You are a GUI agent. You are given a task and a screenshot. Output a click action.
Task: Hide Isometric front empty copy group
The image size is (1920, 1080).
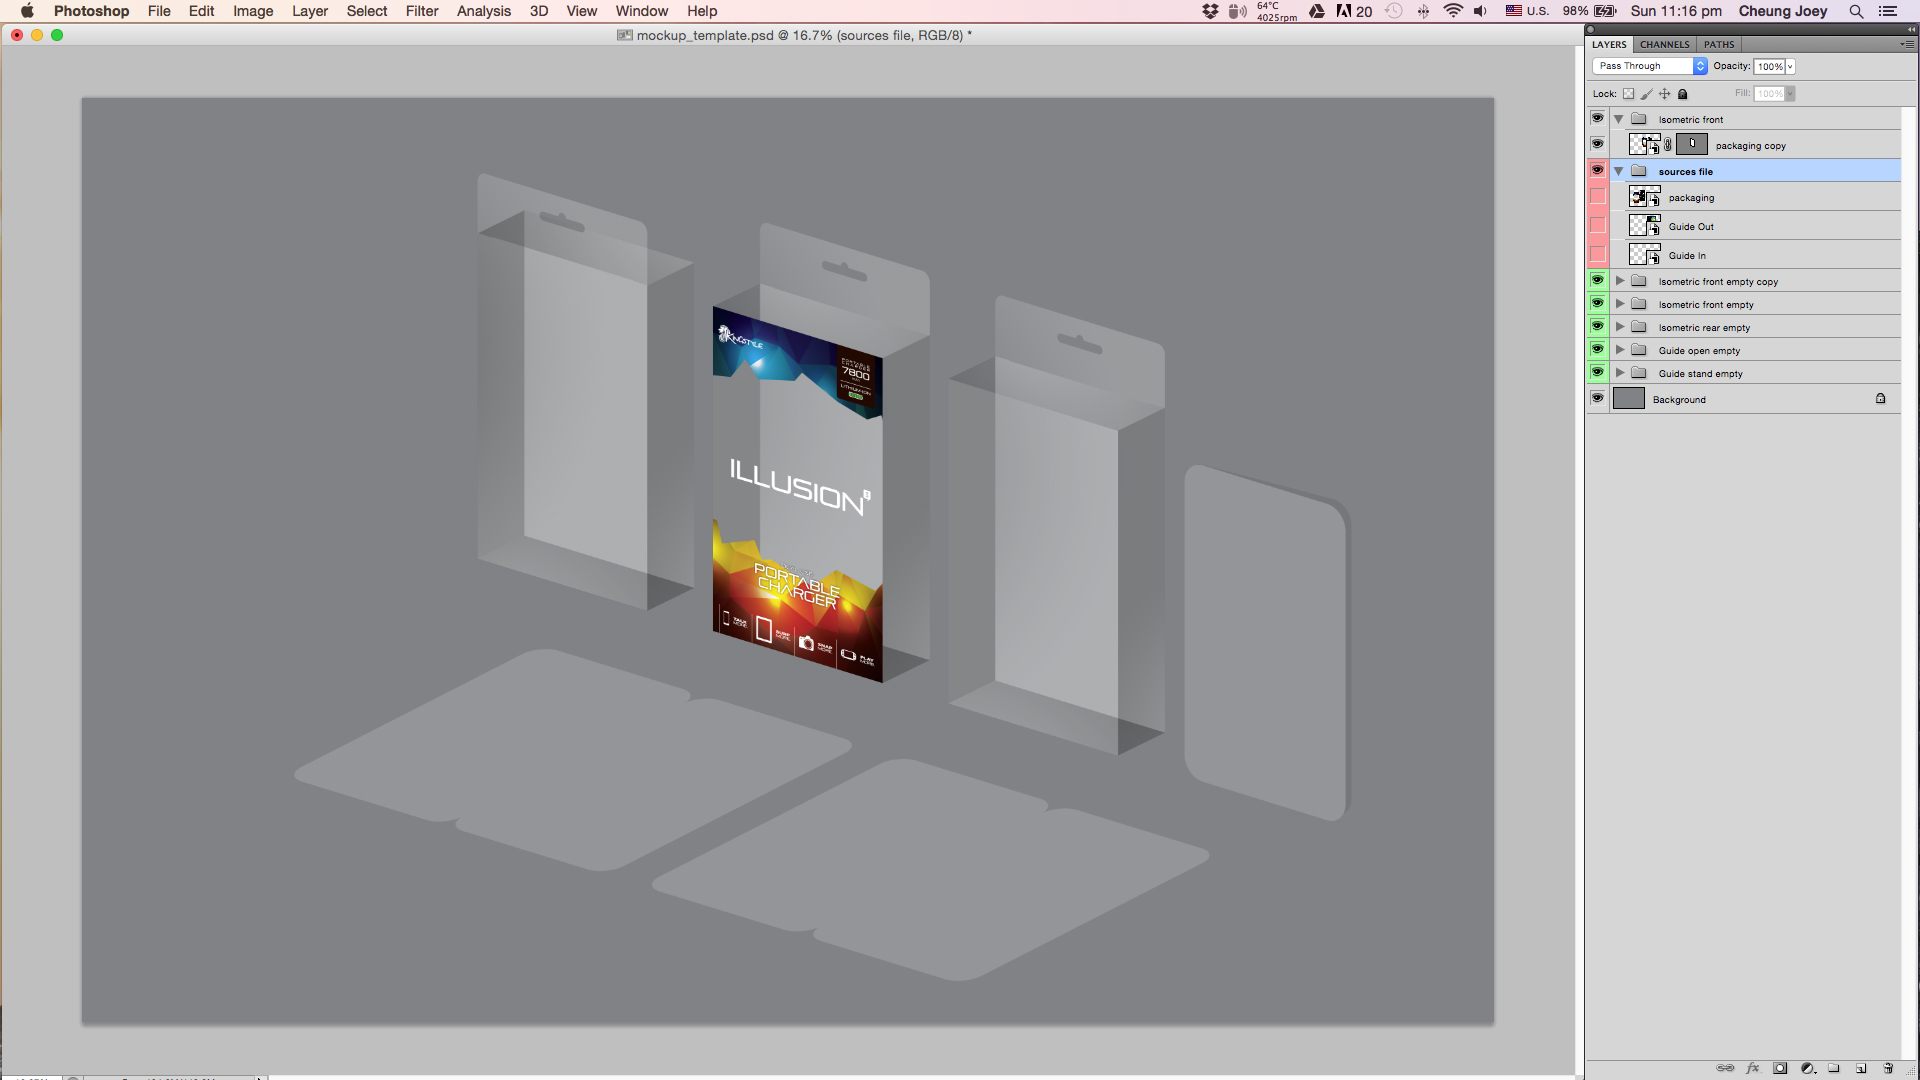(1597, 280)
